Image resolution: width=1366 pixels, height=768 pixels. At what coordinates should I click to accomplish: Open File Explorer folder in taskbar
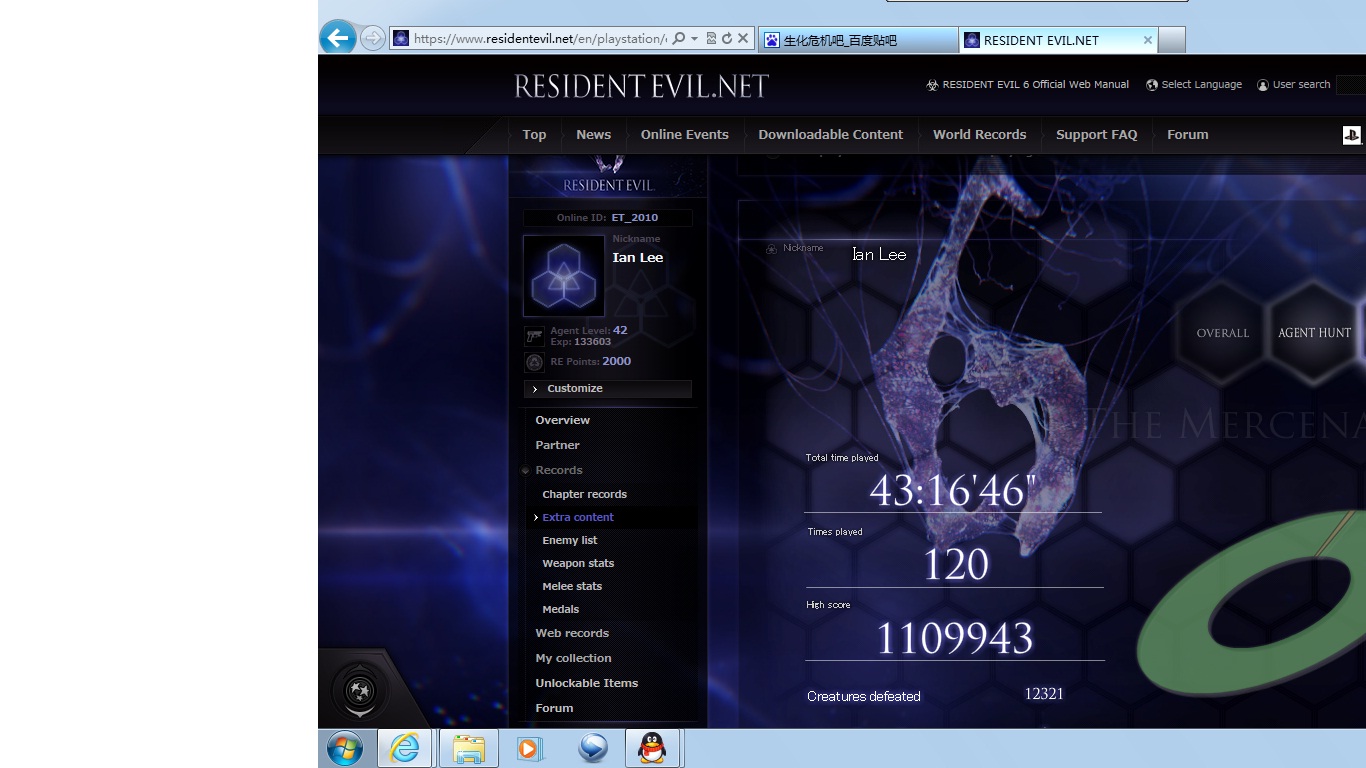(x=468, y=748)
